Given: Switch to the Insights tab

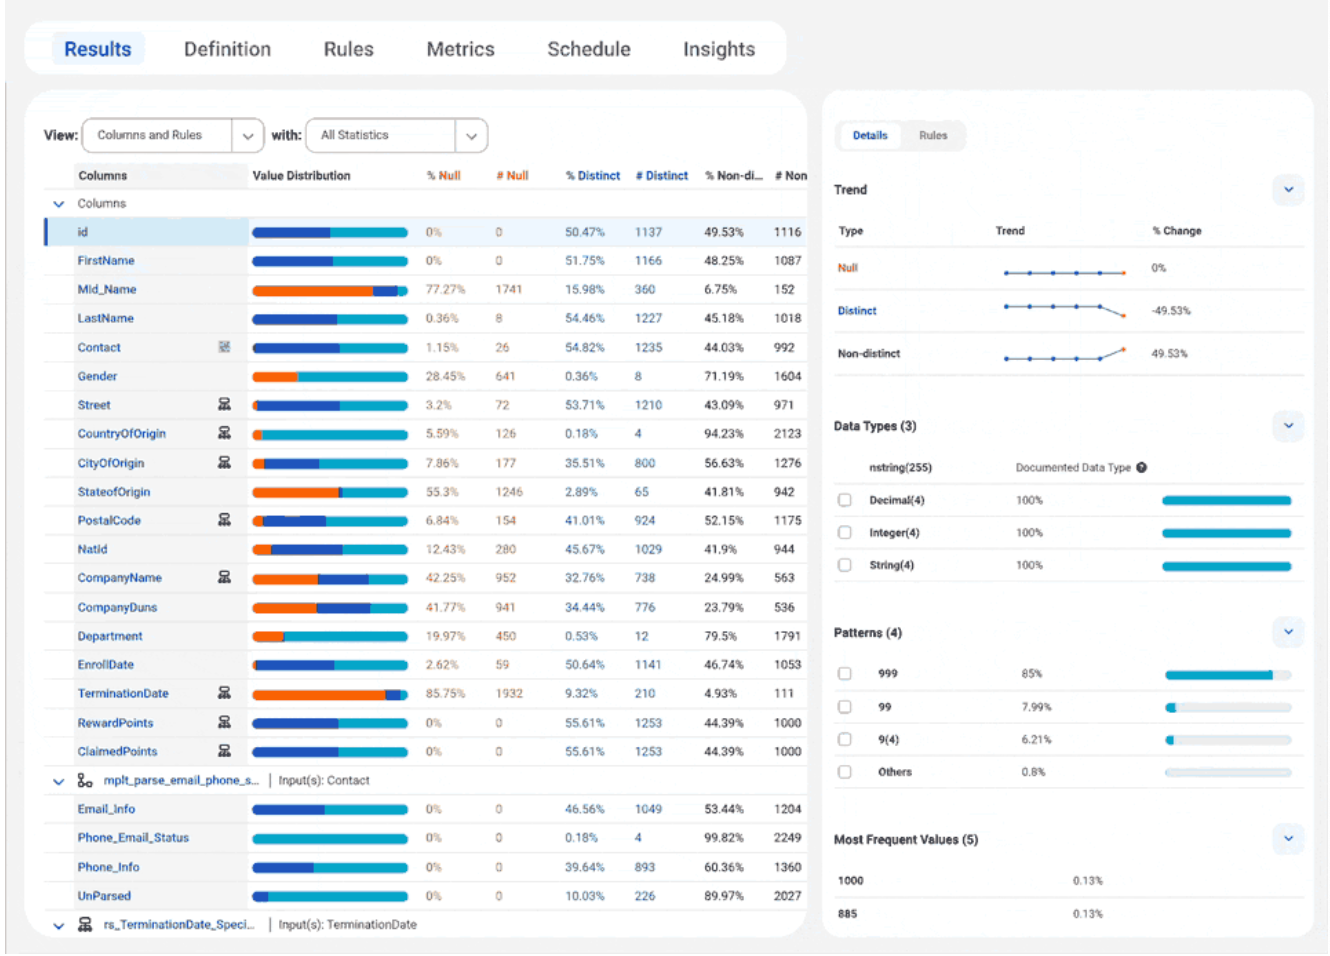Looking at the screenshot, I should pyautogui.click(x=718, y=49).
